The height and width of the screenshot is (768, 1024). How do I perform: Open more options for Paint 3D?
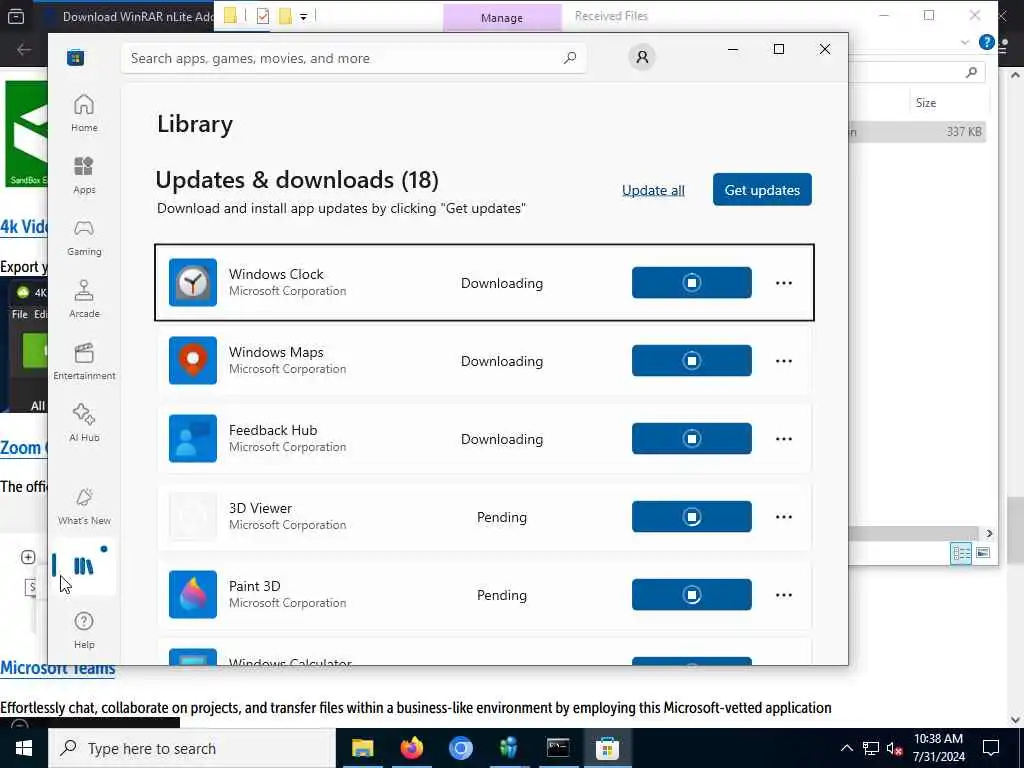pos(784,594)
